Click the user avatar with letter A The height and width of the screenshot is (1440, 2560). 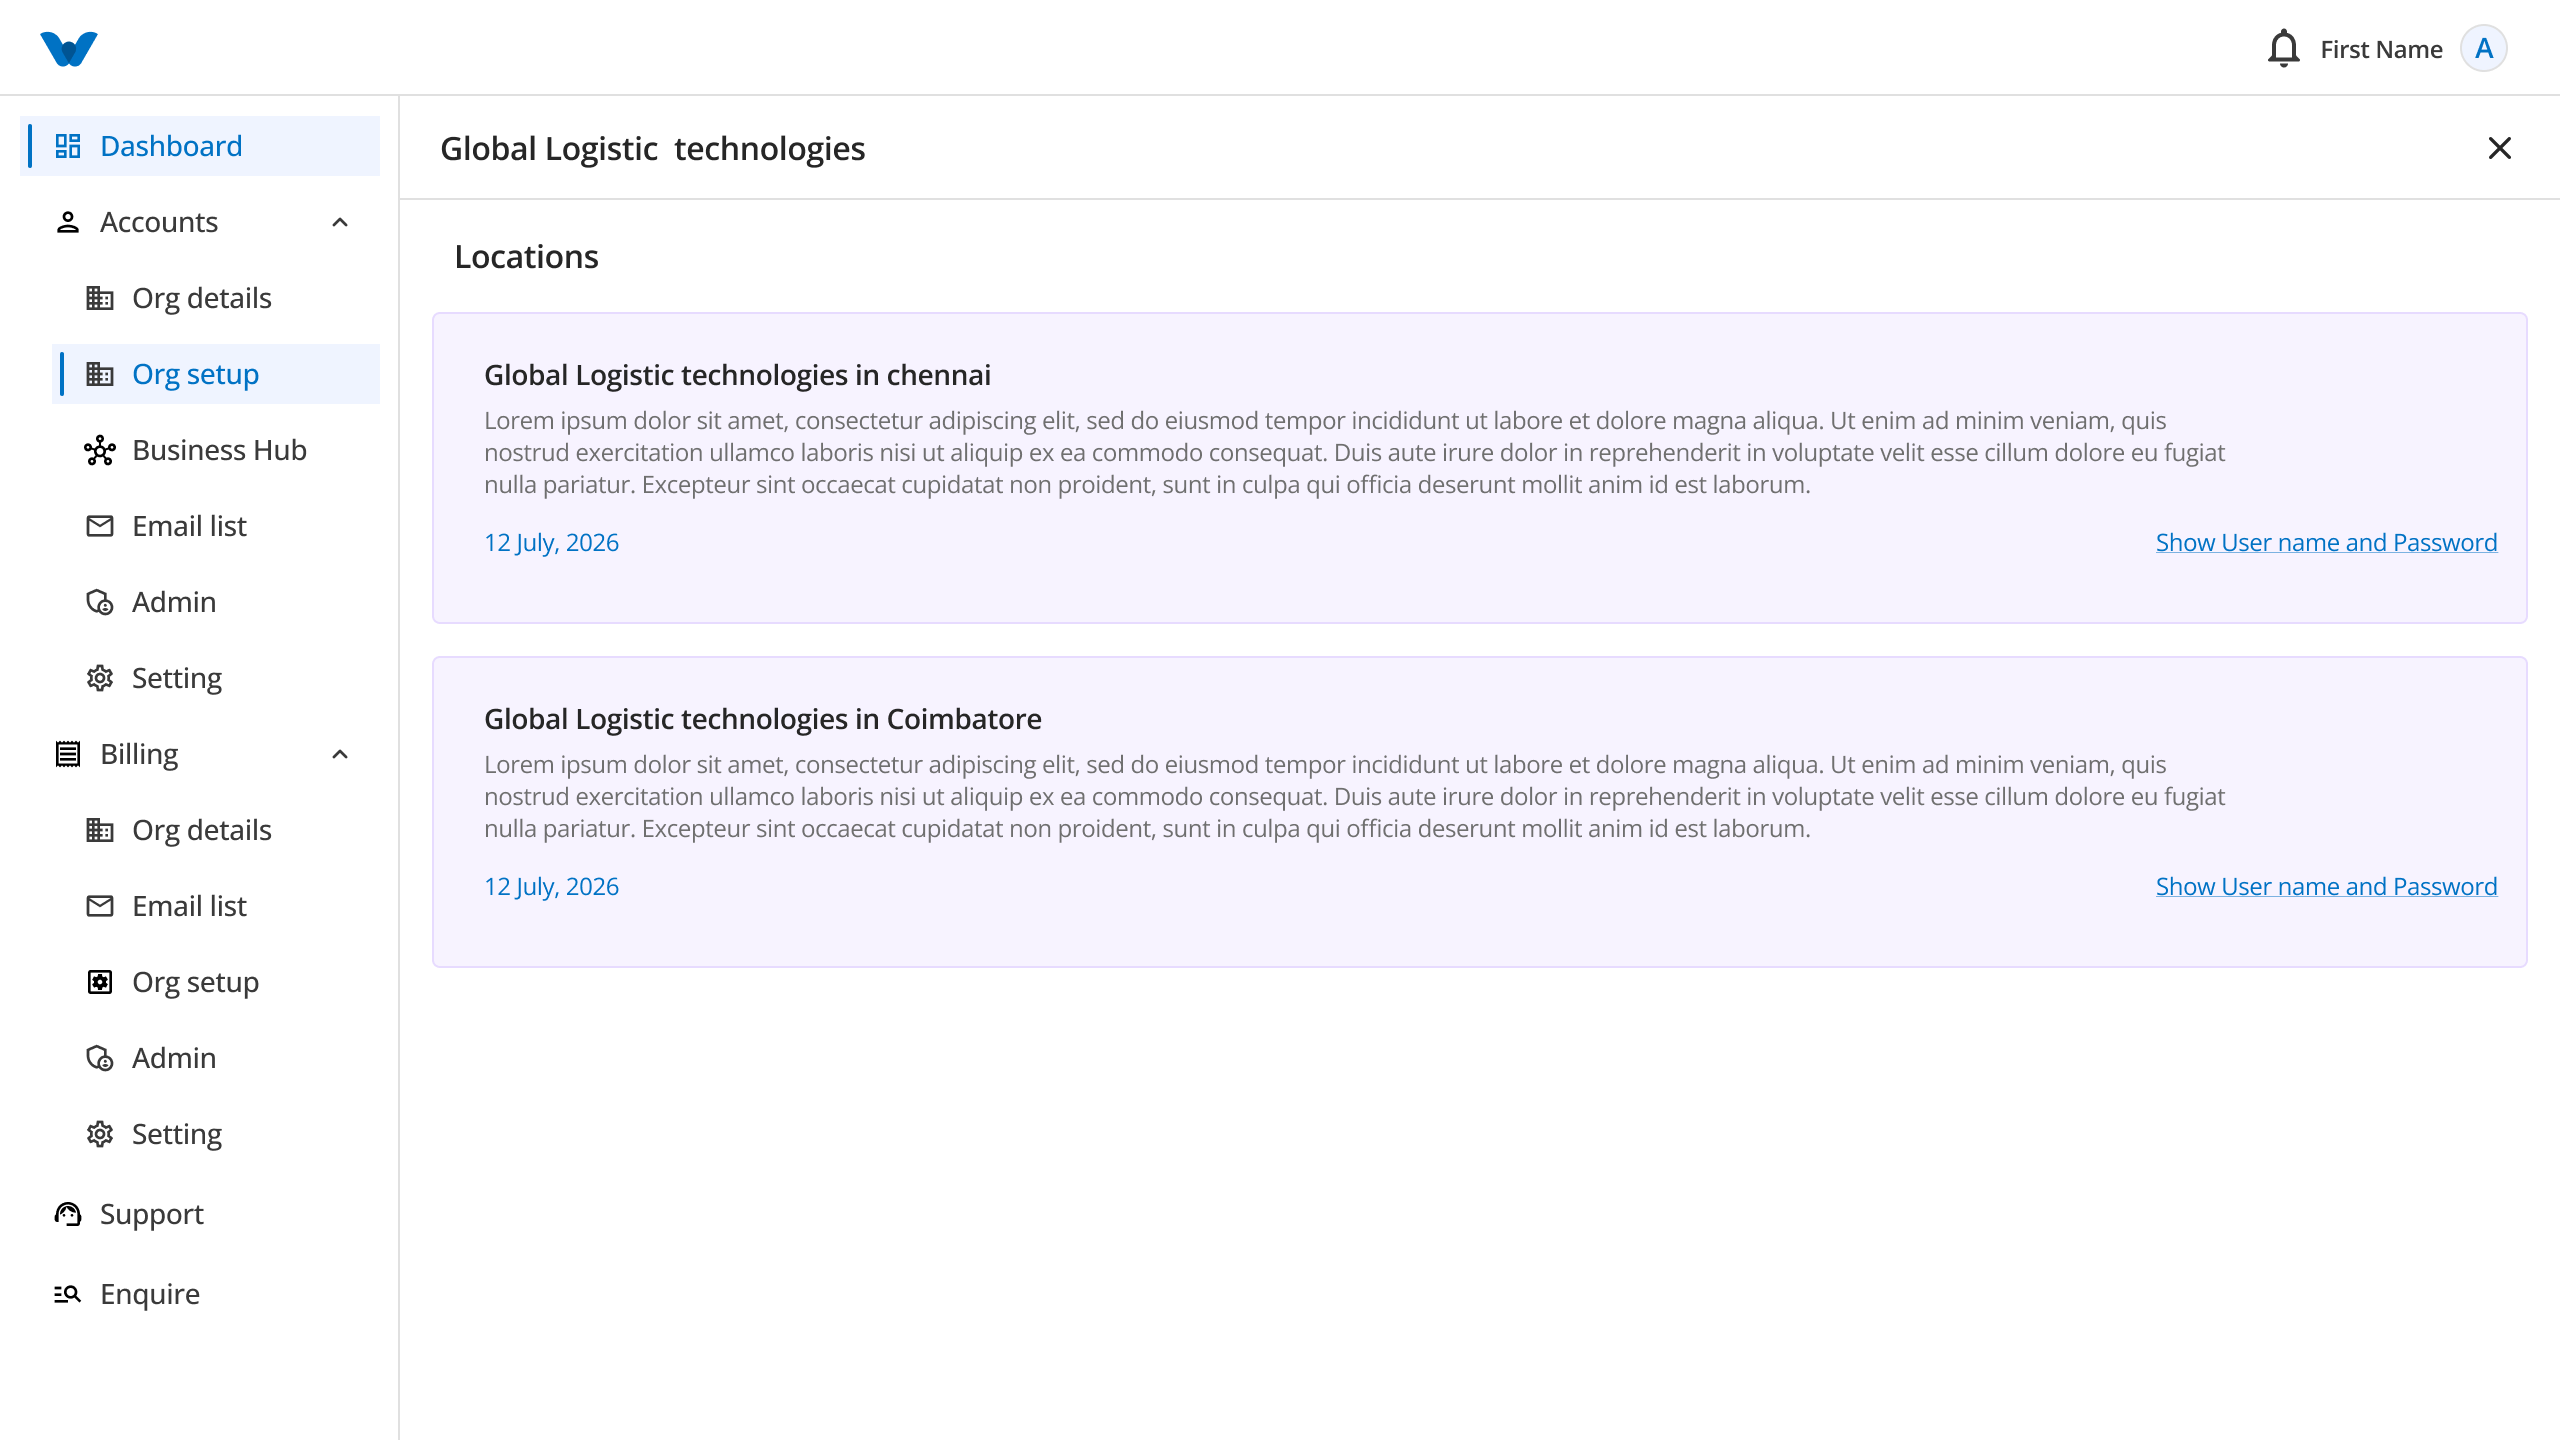pos(2483,48)
